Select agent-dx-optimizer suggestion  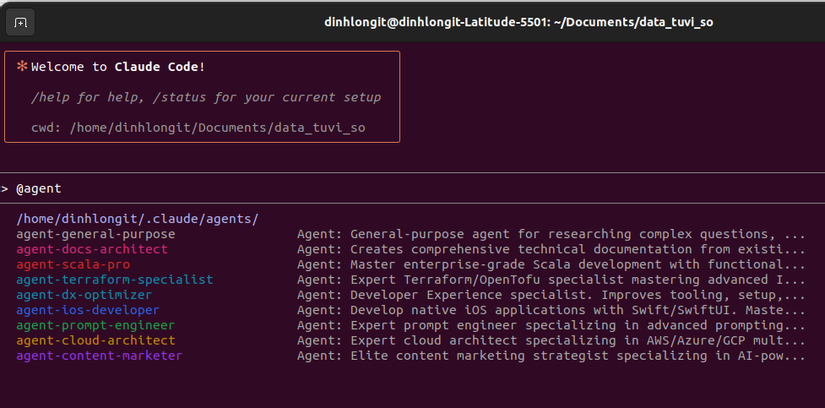(84, 295)
